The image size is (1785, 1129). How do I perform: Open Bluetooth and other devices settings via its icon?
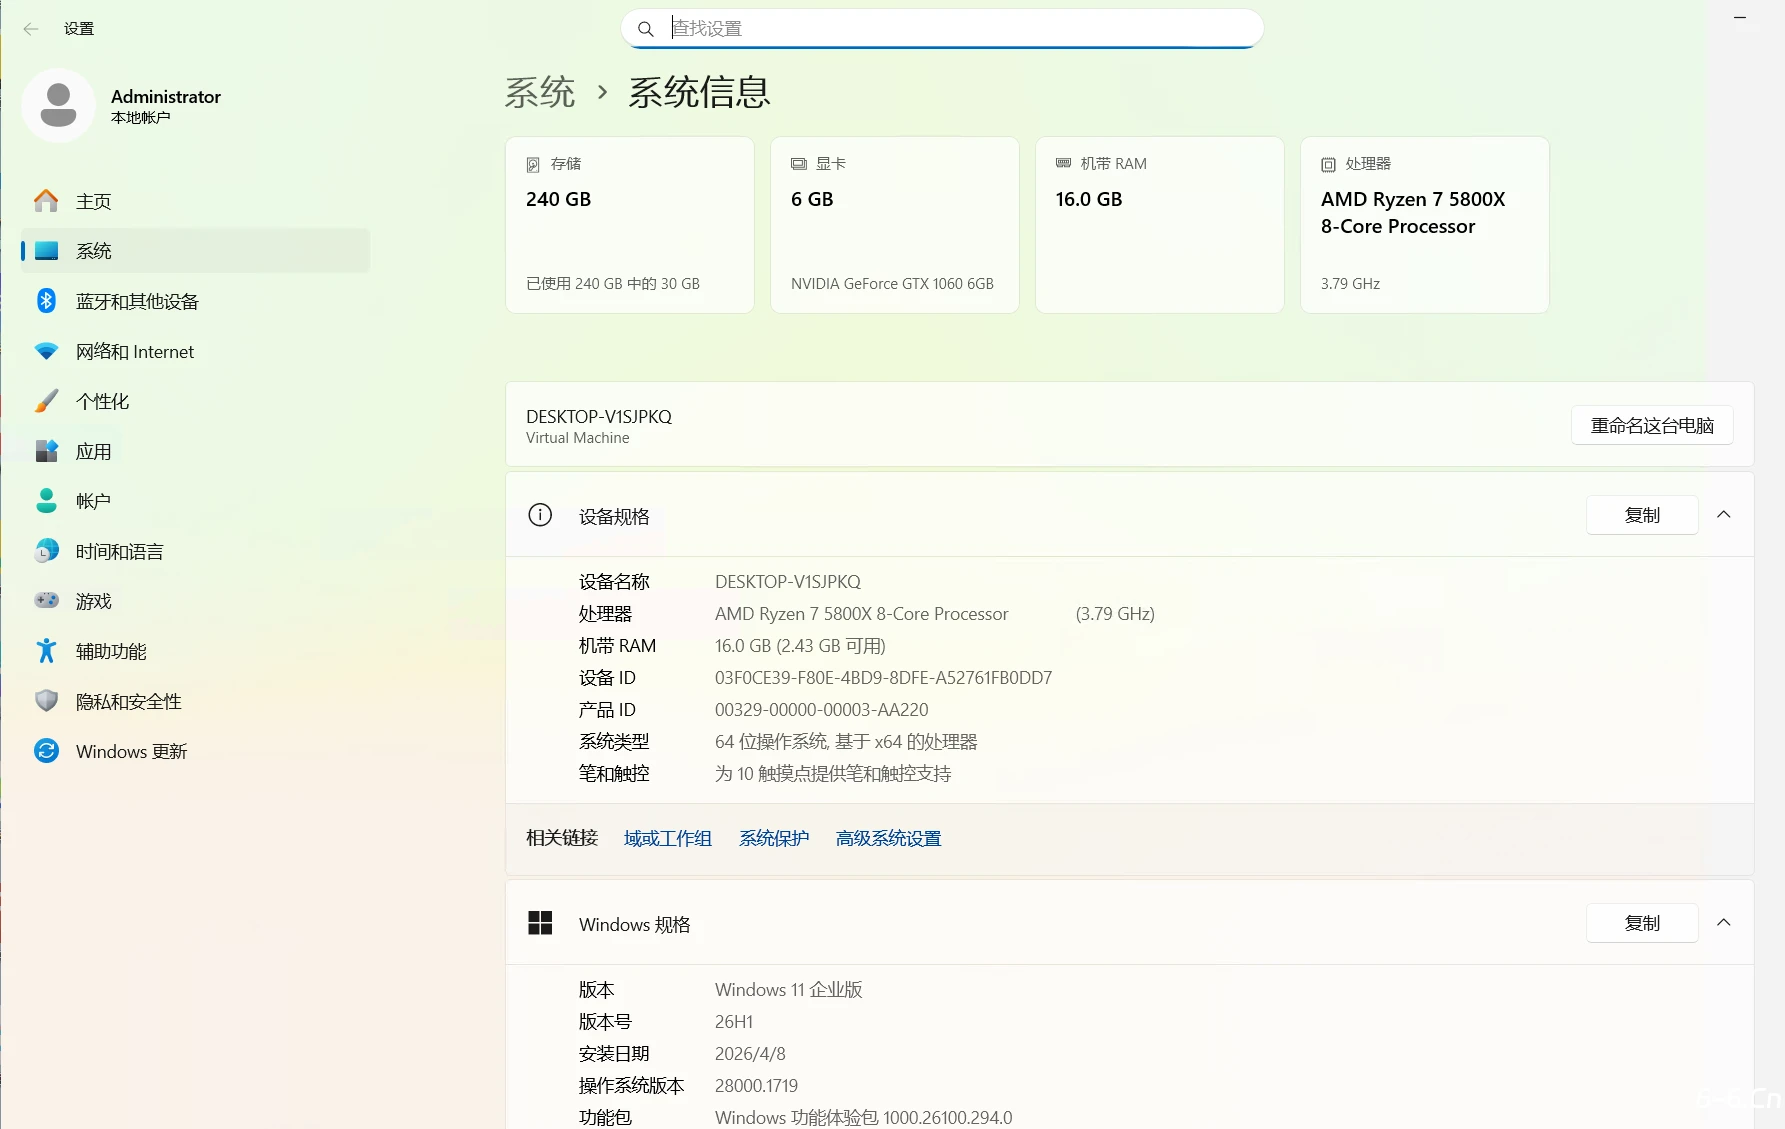pos(46,301)
